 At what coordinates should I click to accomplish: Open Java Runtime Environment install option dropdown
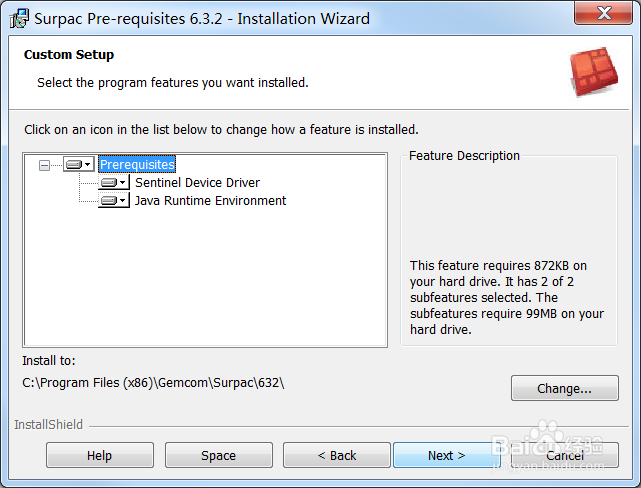(114, 201)
